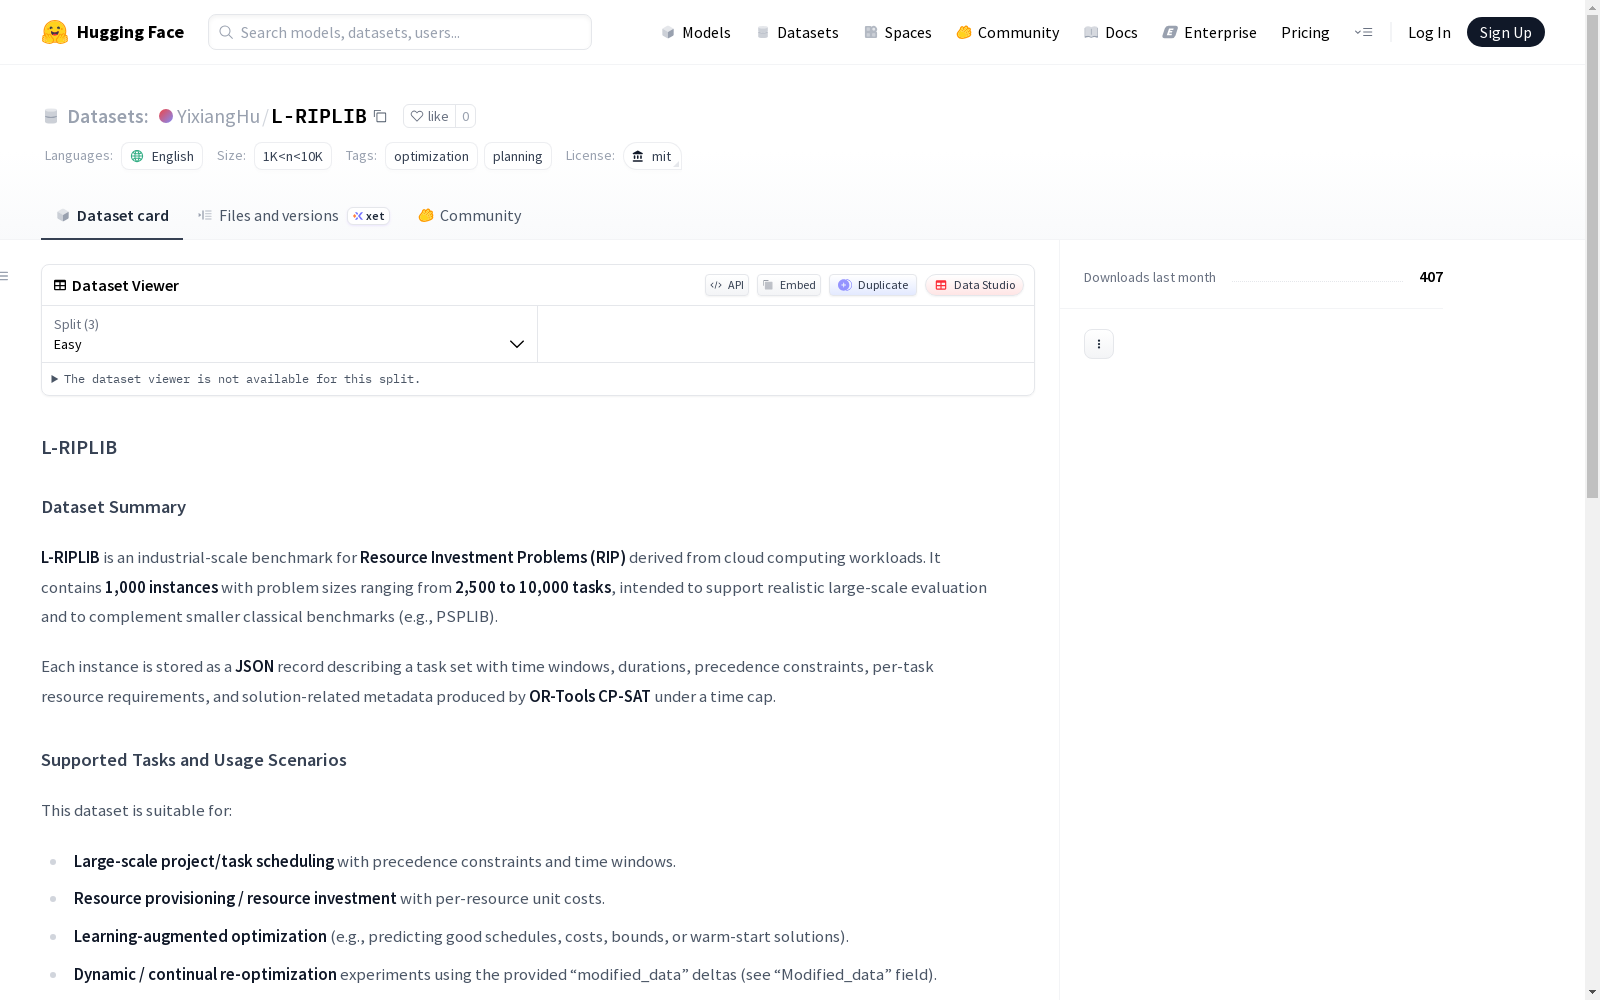This screenshot has width=1600, height=1000.
Task: Click the Sign Up button
Action: (1506, 32)
